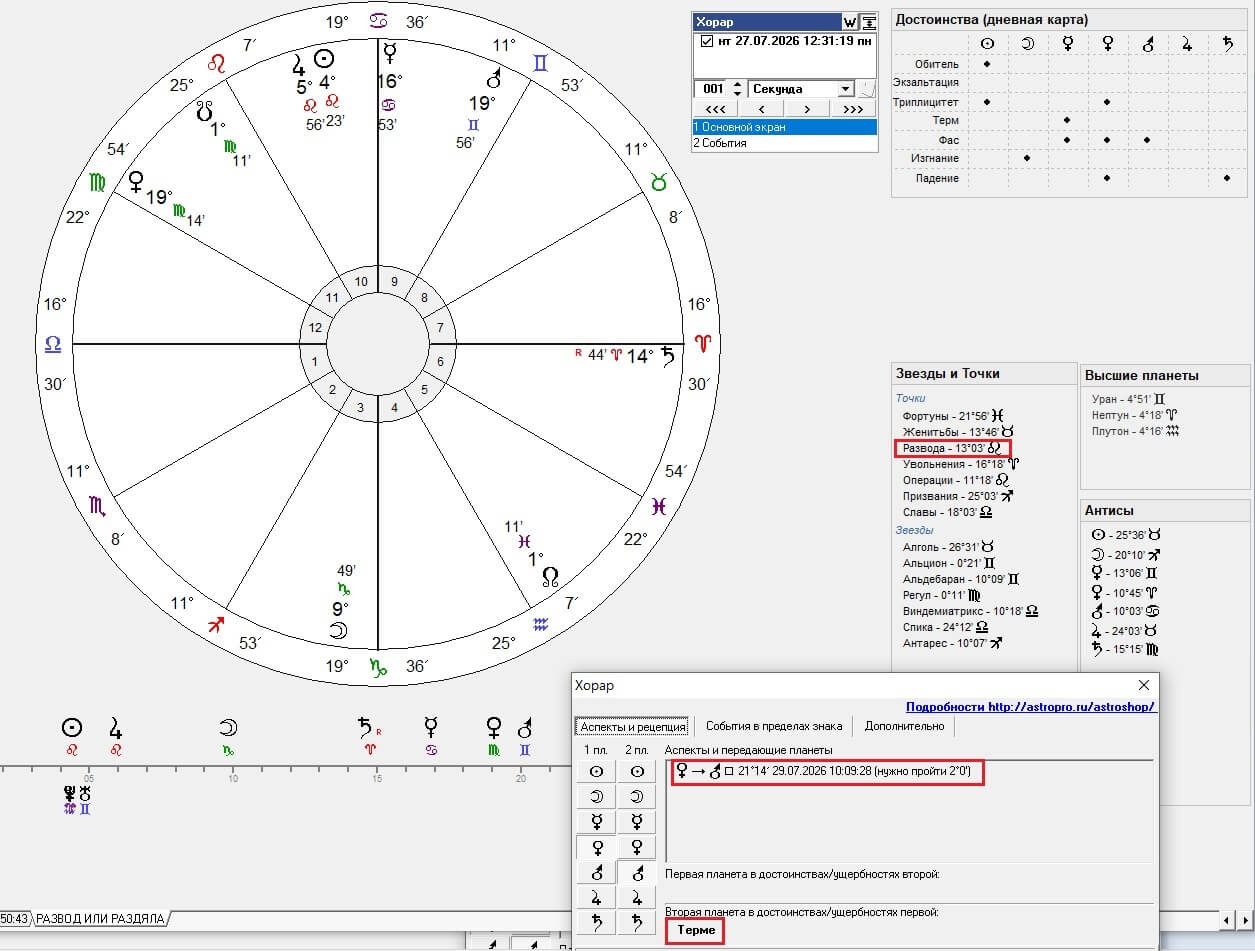Select Moon in the 1 пл. column
This screenshot has width=1255, height=951.
pyautogui.click(x=596, y=797)
